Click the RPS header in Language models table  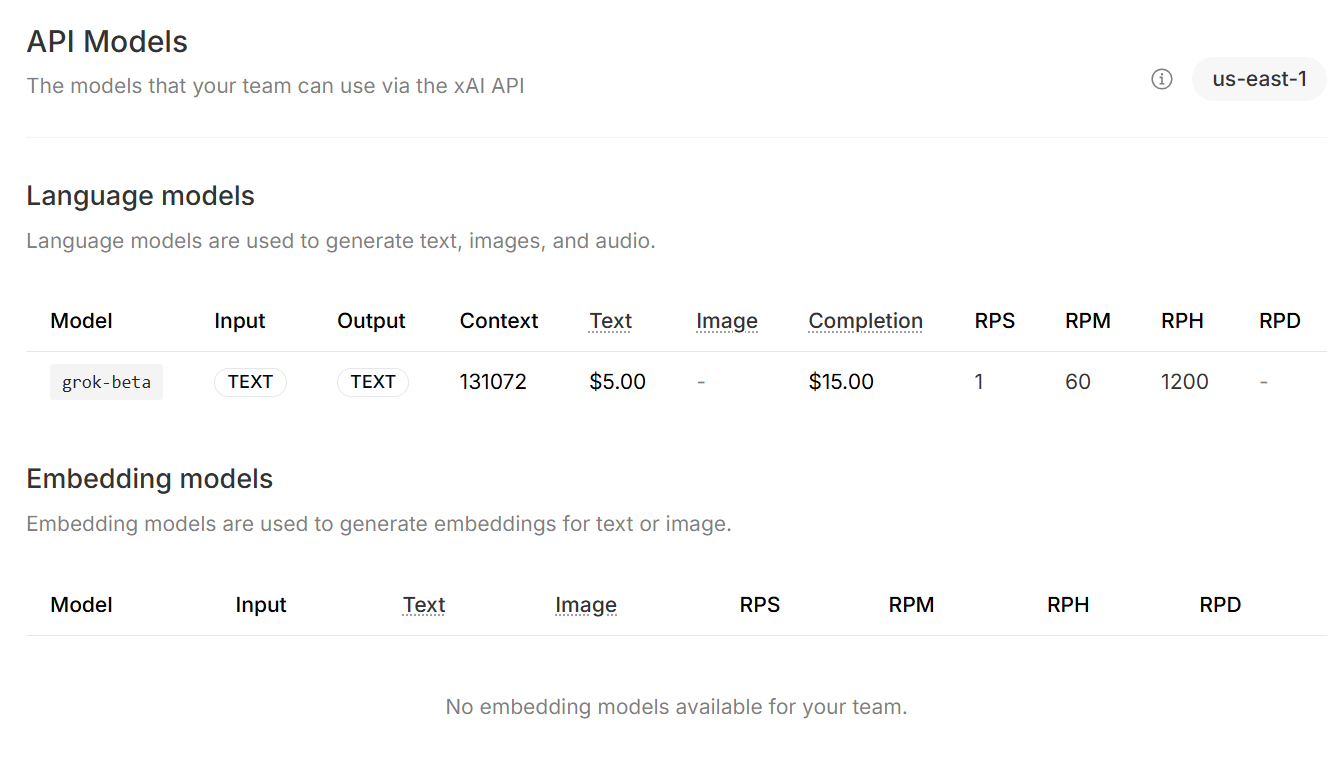pyautogui.click(x=994, y=321)
